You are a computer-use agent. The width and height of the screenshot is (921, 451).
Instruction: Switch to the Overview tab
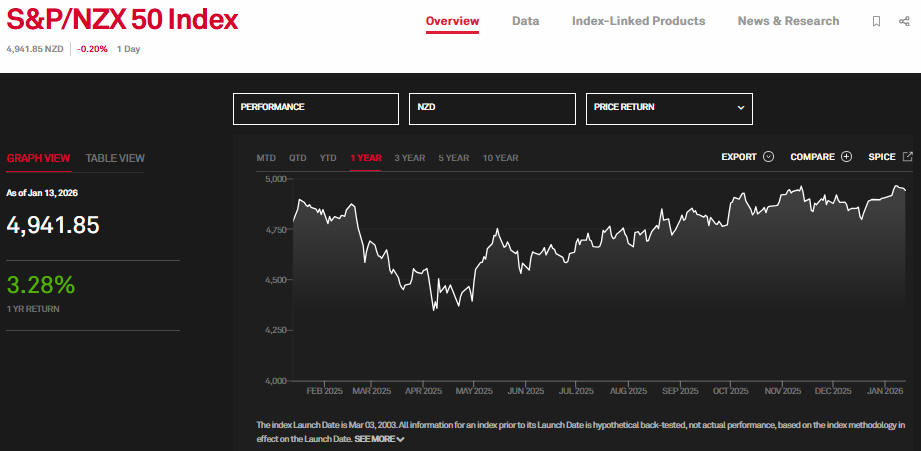pos(452,21)
